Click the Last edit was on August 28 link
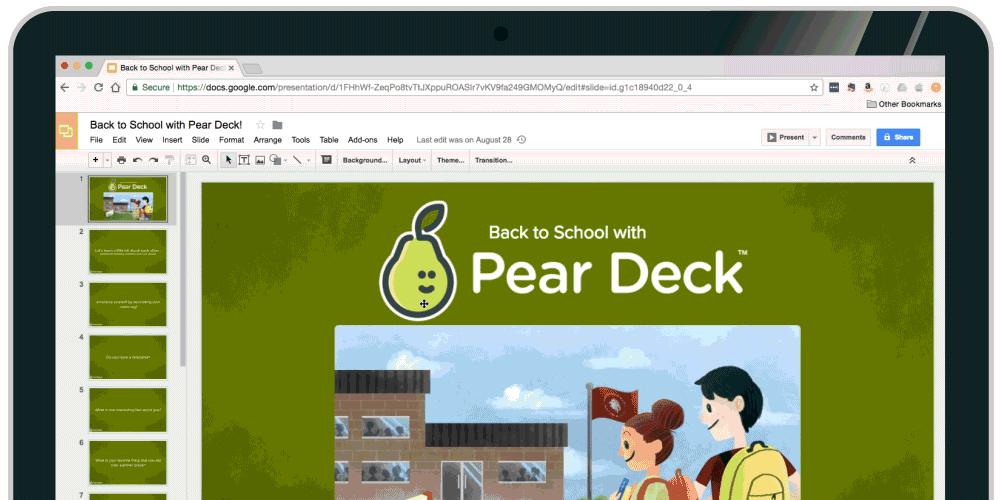 point(465,140)
